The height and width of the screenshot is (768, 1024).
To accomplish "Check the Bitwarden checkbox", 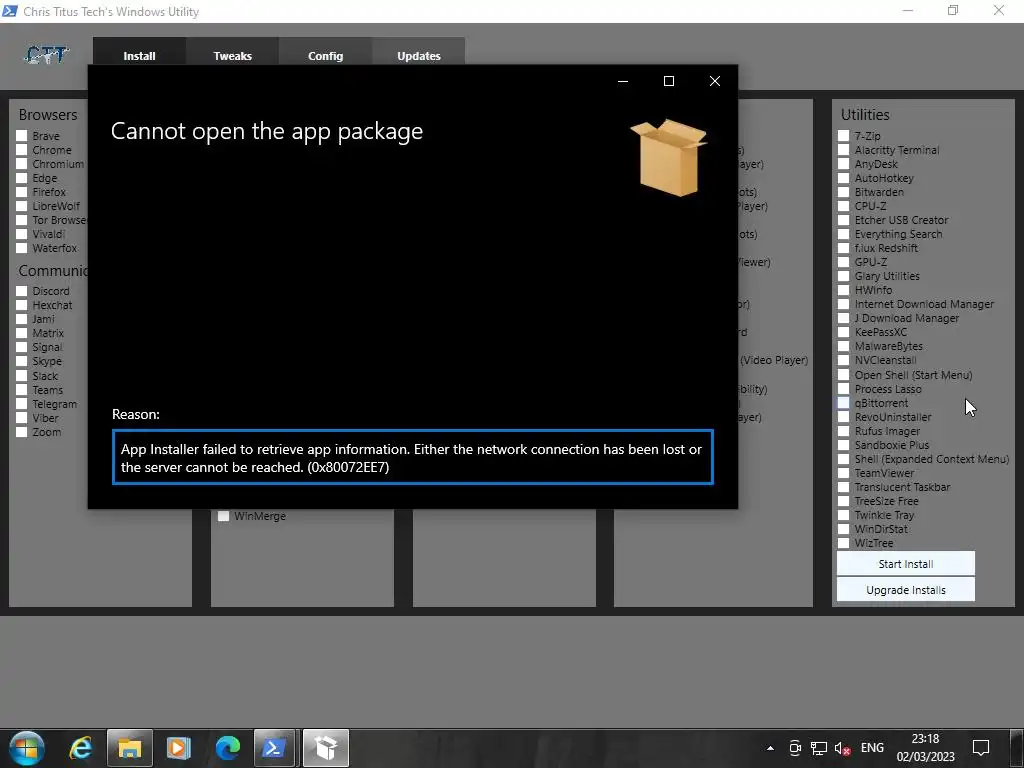I will [x=844, y=192].
